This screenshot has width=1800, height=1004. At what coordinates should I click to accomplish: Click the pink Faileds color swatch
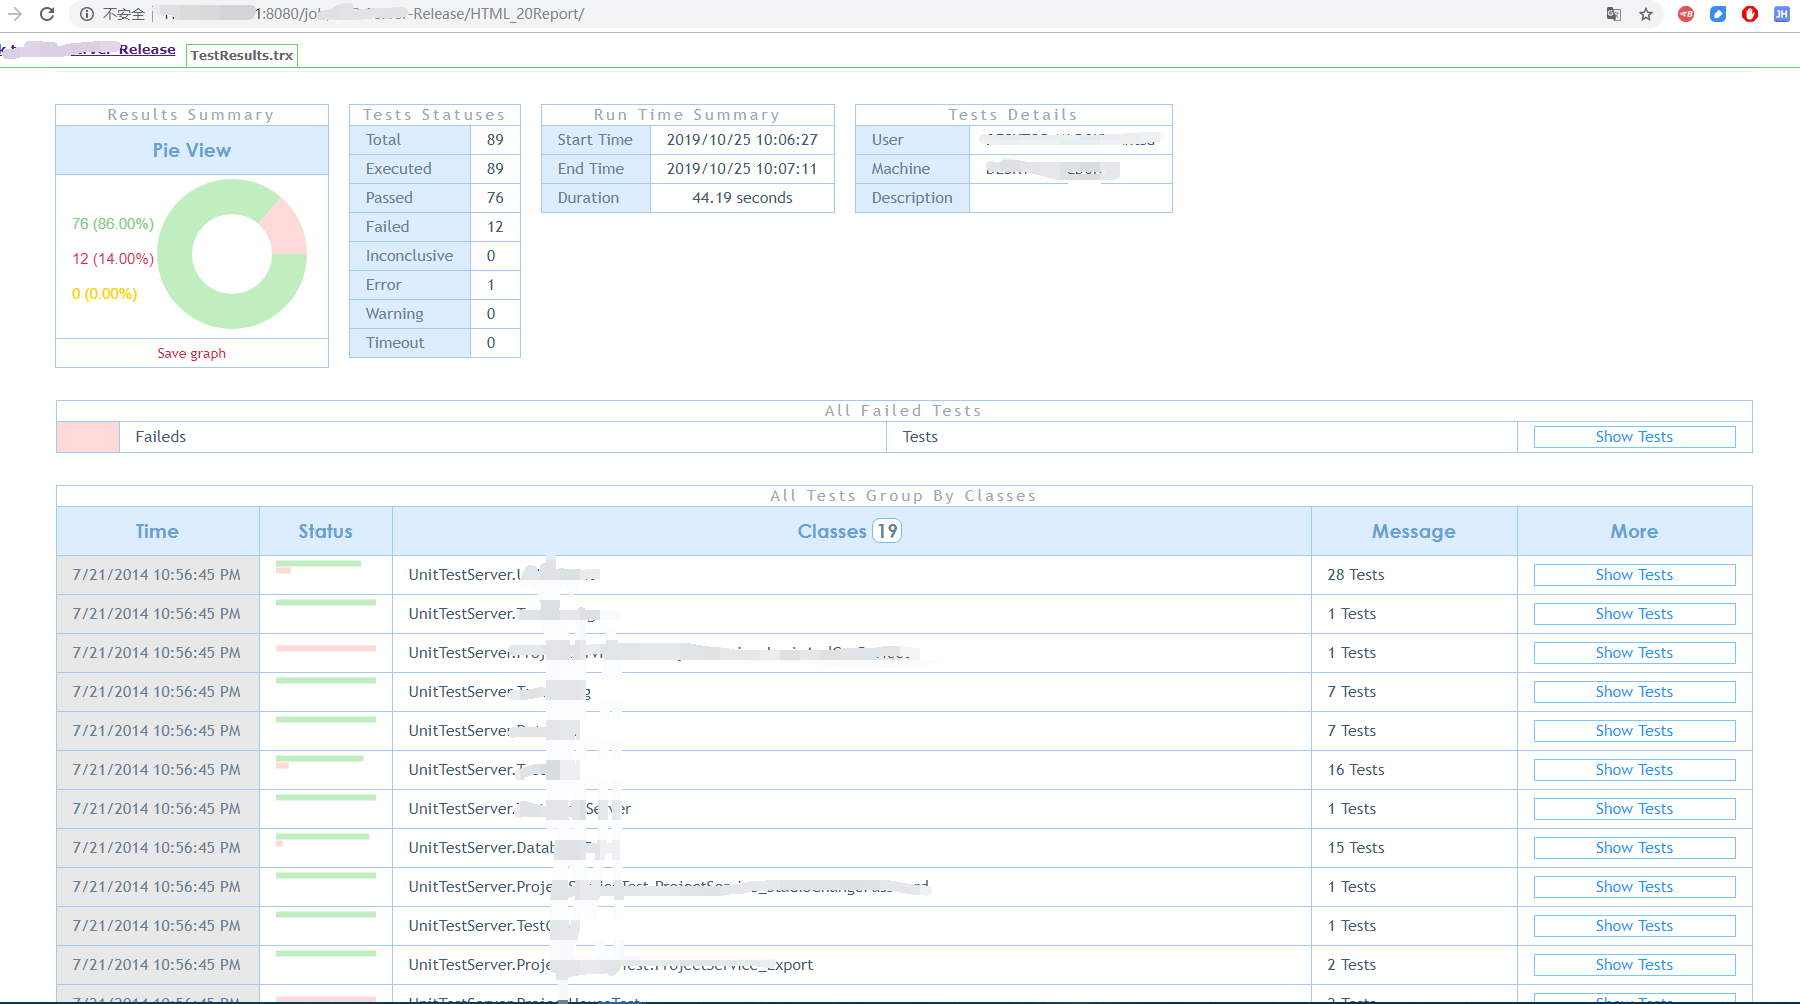(x=88, y=437)
